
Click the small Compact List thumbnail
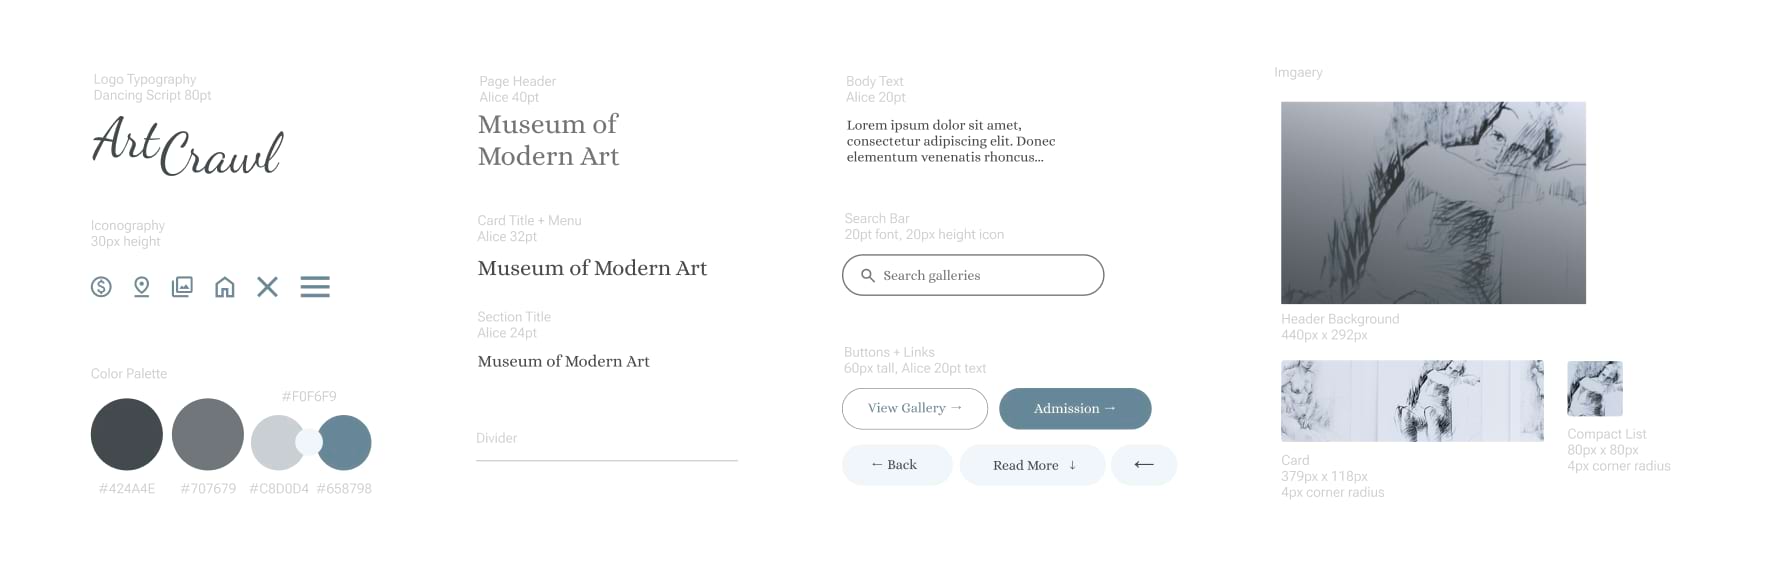pyautogui.click(x=1595, y=389)
